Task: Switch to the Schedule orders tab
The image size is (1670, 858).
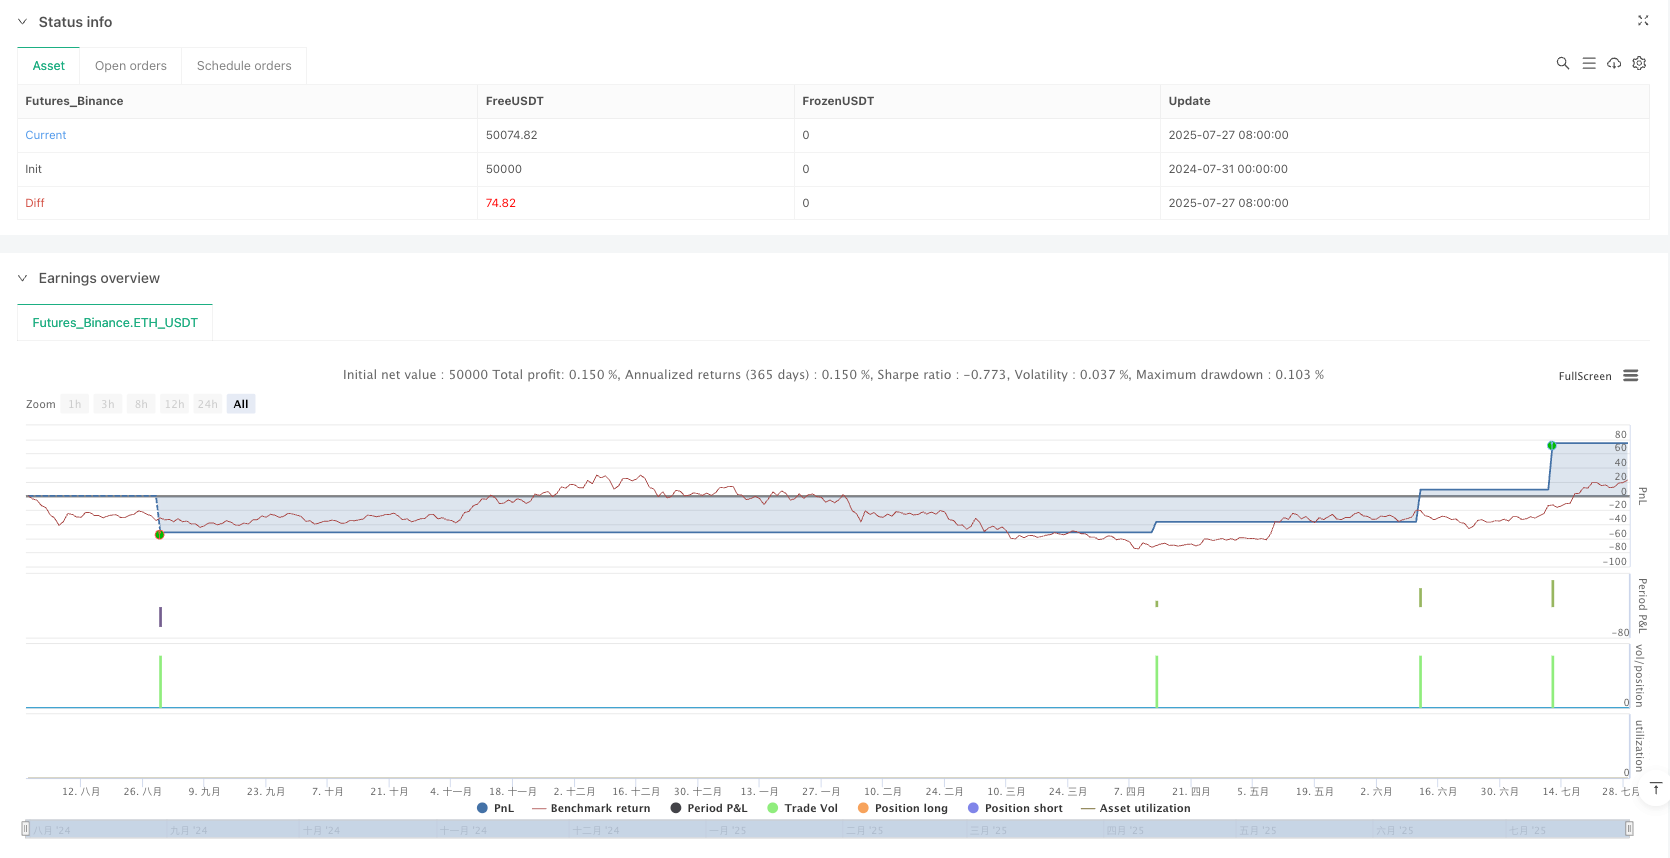Action: (244, 66)
